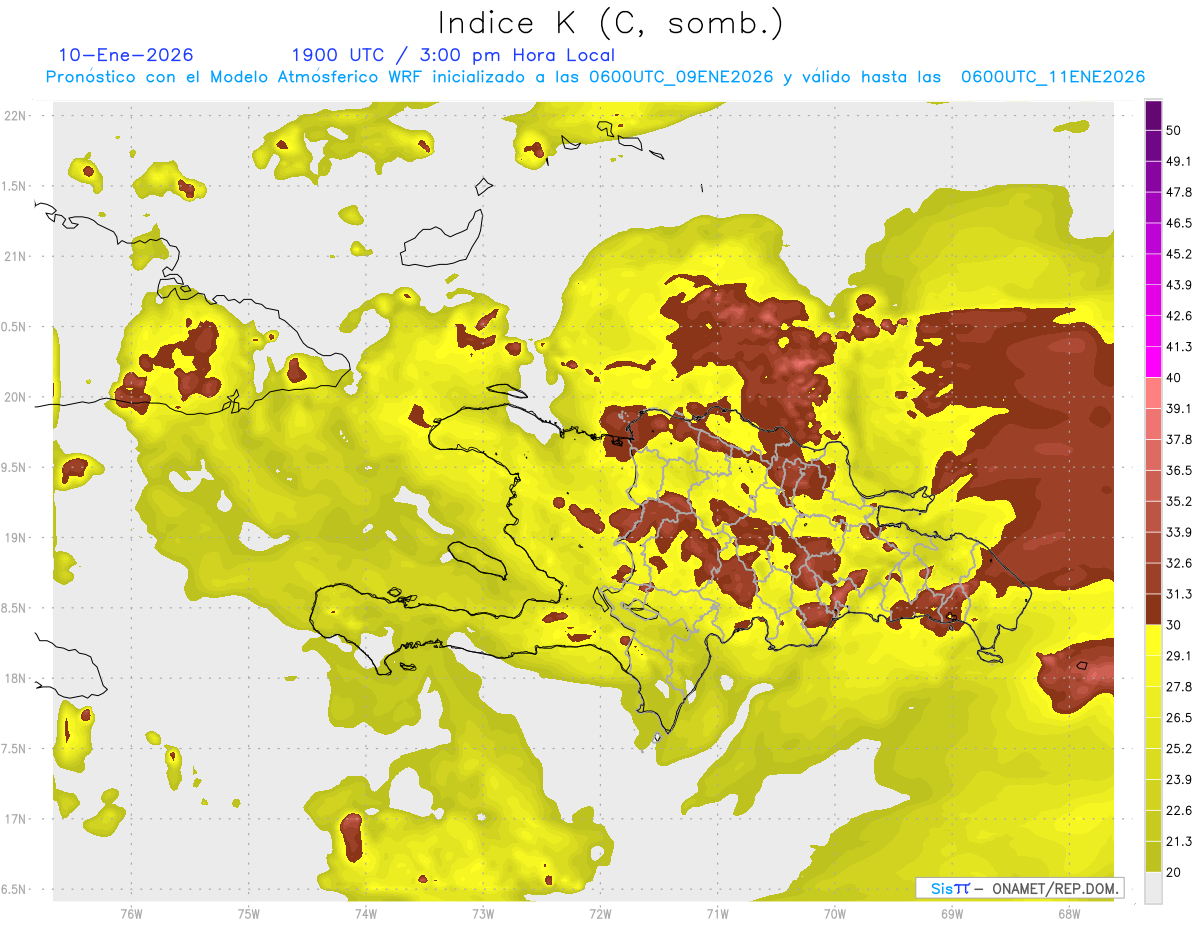Click the dark purple swatch above 50

(x=1154, y=115)
